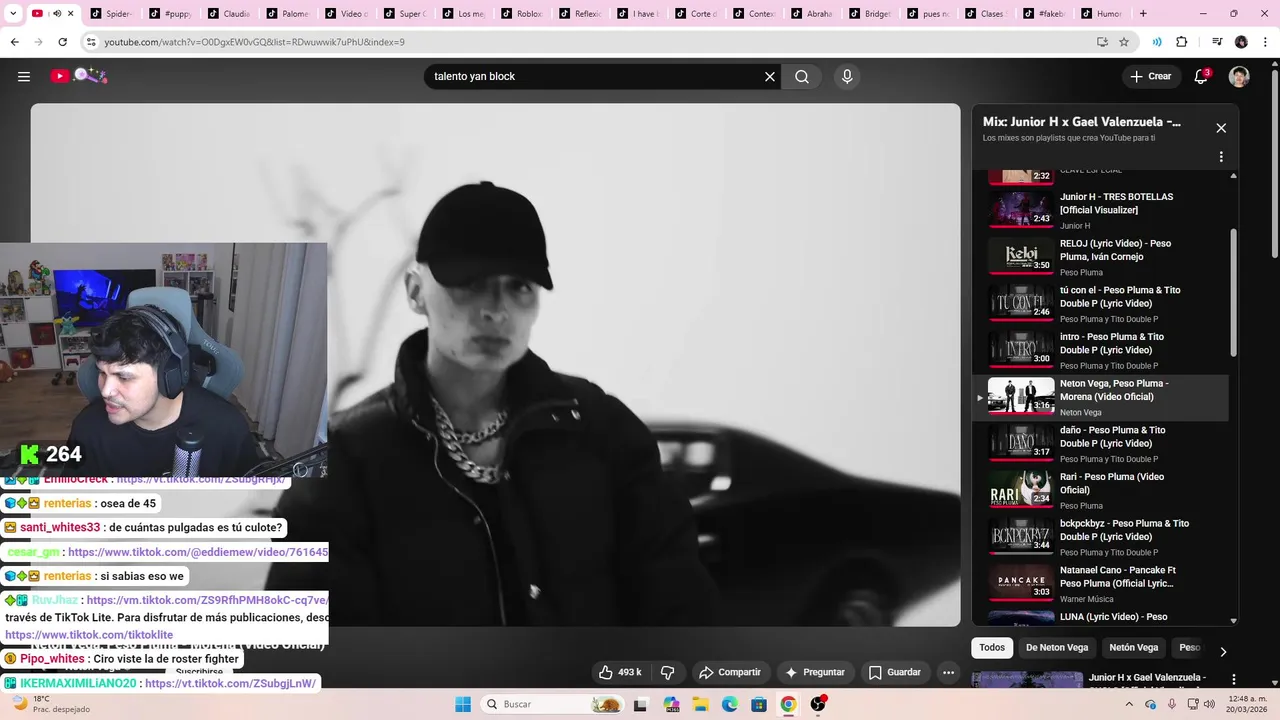1280x720 pixels.
Task: Play daño - Peso Pluma playlist item
Action: coord(1100,443)
